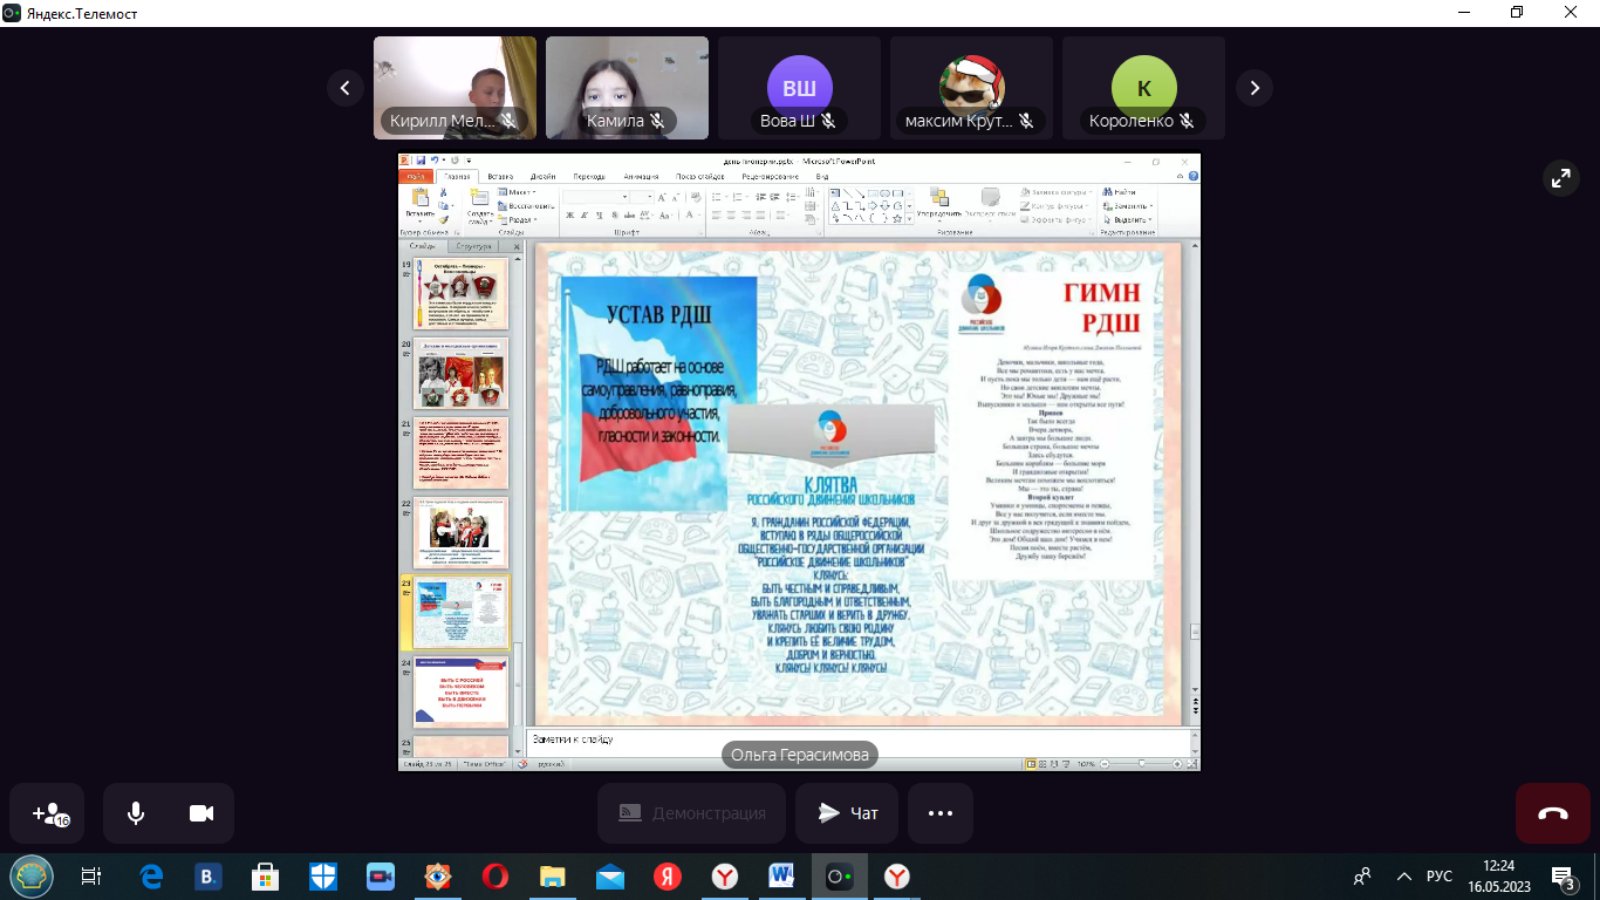Open PowerPoint Файл tab

tap(415, 176)
